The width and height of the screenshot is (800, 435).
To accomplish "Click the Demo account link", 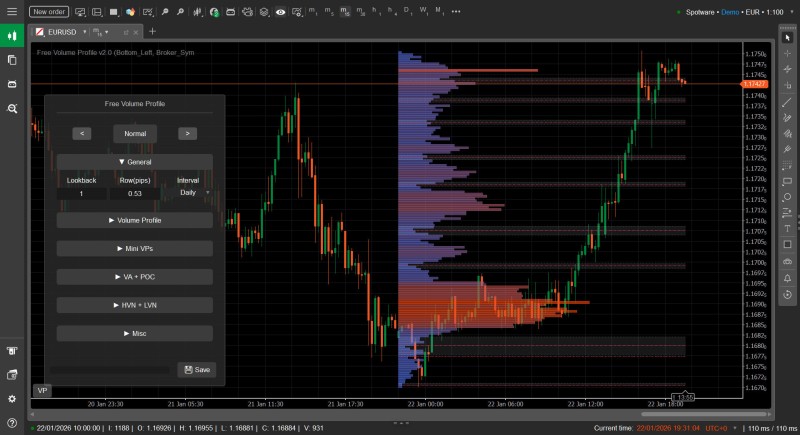I will point(730,12).
